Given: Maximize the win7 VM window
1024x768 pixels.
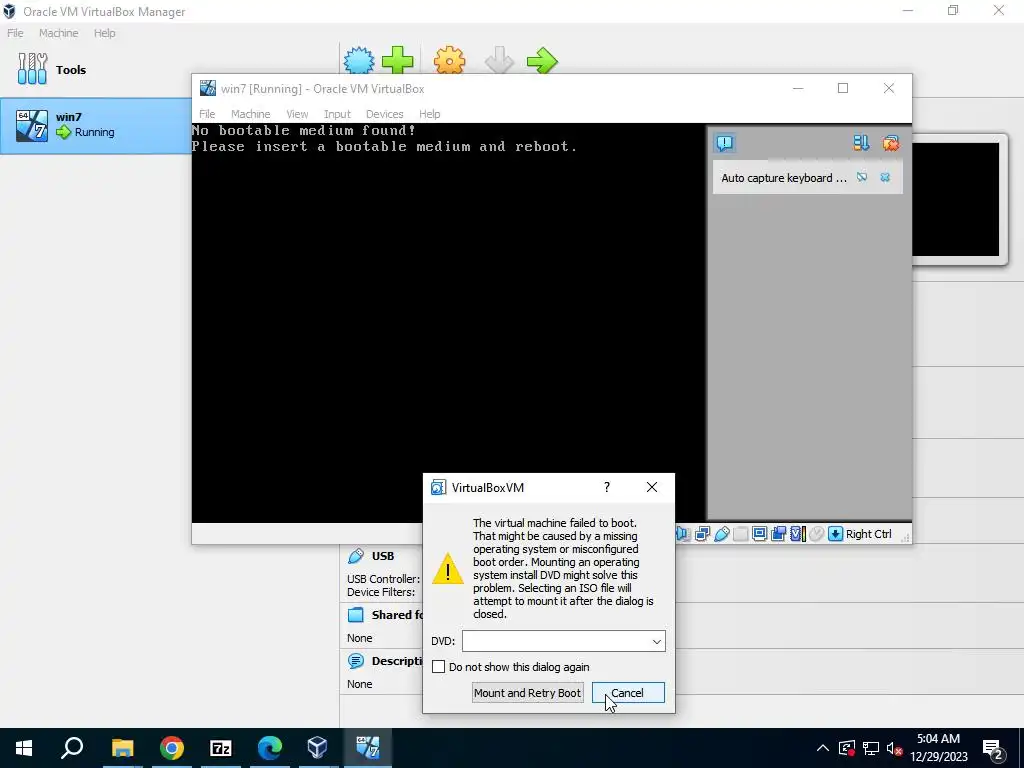Looking at the screenshot, I should click(843, 88).
